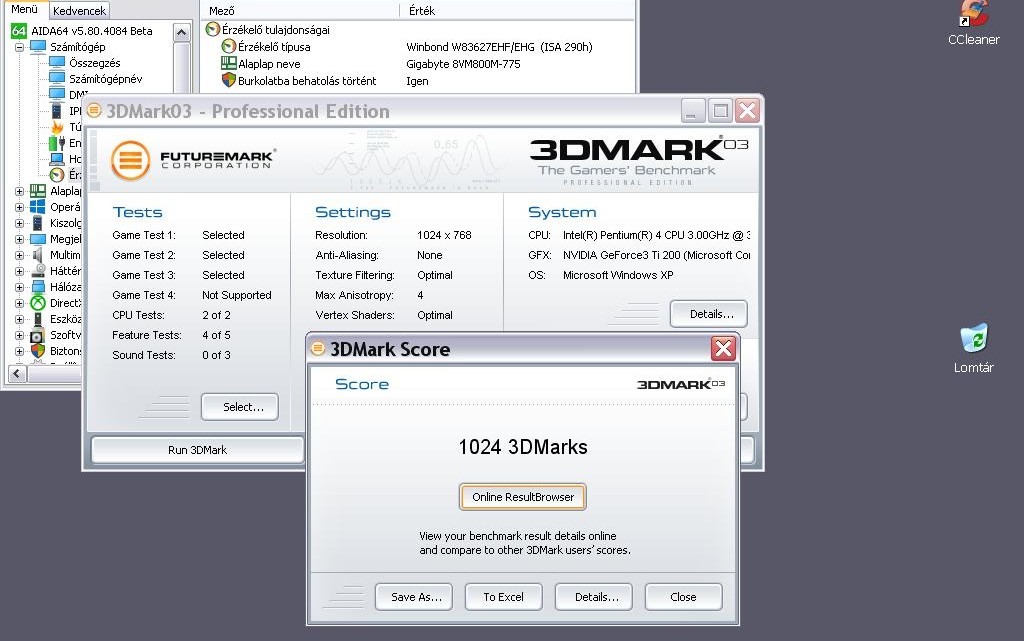The height and width of the screenshot is (641, 1024).
Task: Expand the Multimédia tree node
Action: (x=19, y=255)
